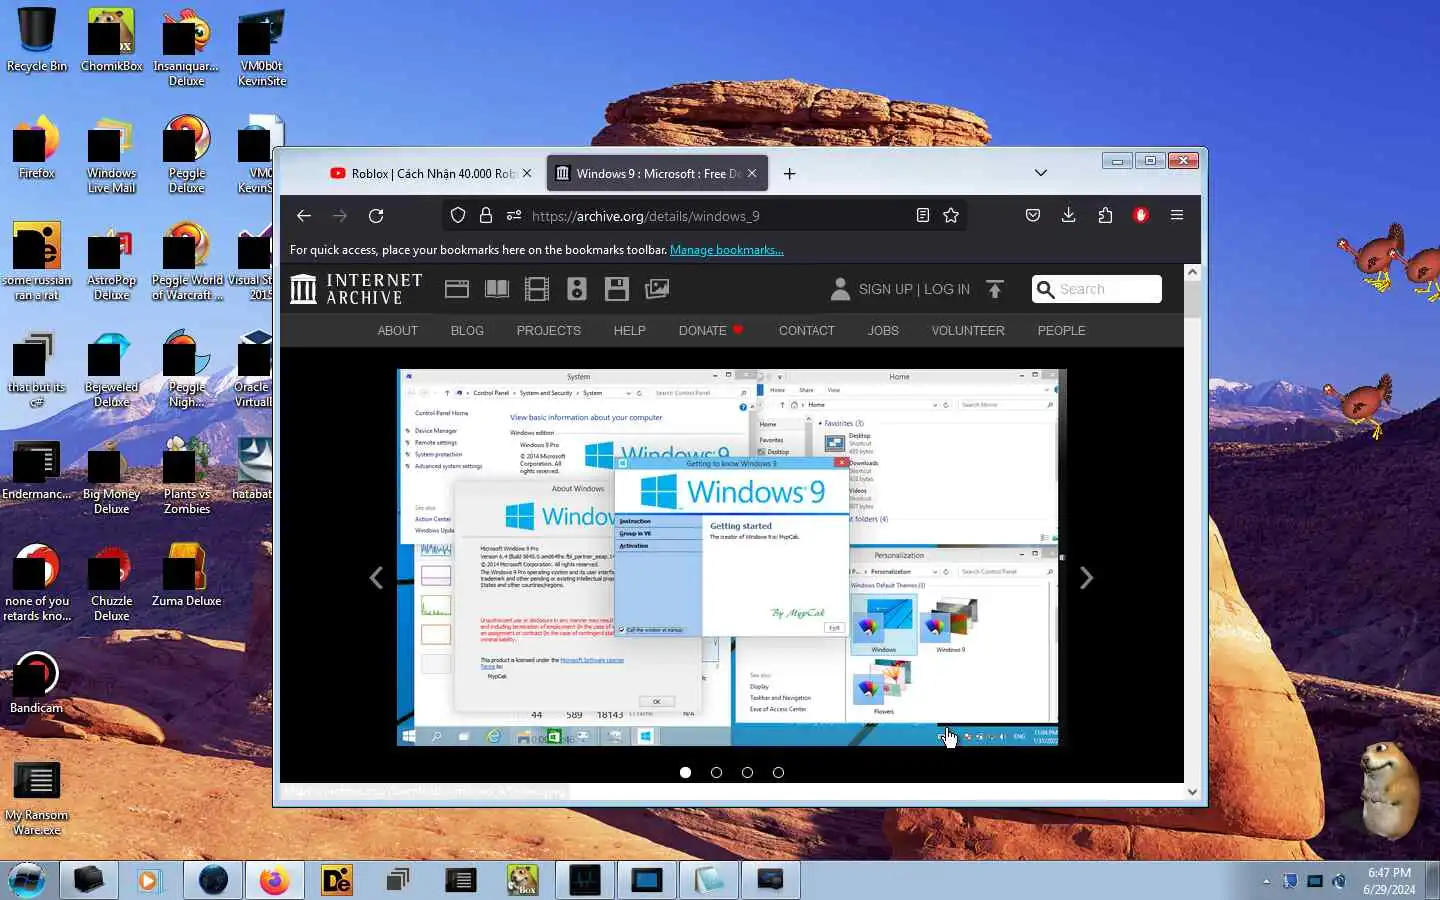
Task: Open a new tab with the plus button
Action: pos(789,173)
